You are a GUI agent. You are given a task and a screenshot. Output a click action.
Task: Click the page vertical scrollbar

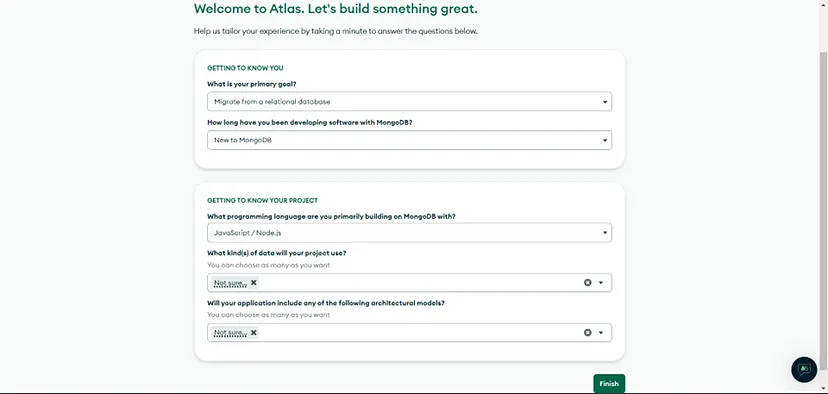tap(823, 209)
